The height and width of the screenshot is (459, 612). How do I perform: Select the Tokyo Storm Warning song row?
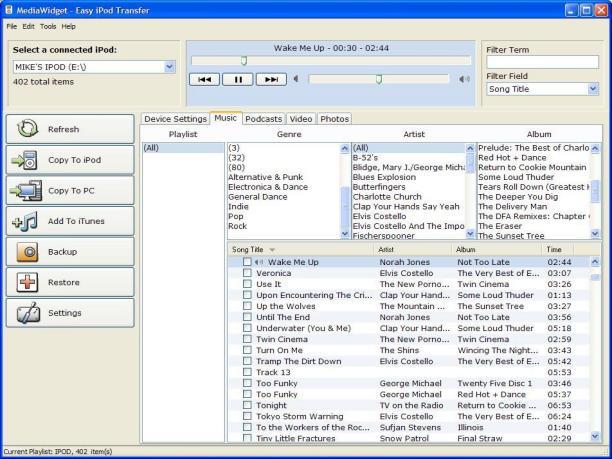coord(409,416)
